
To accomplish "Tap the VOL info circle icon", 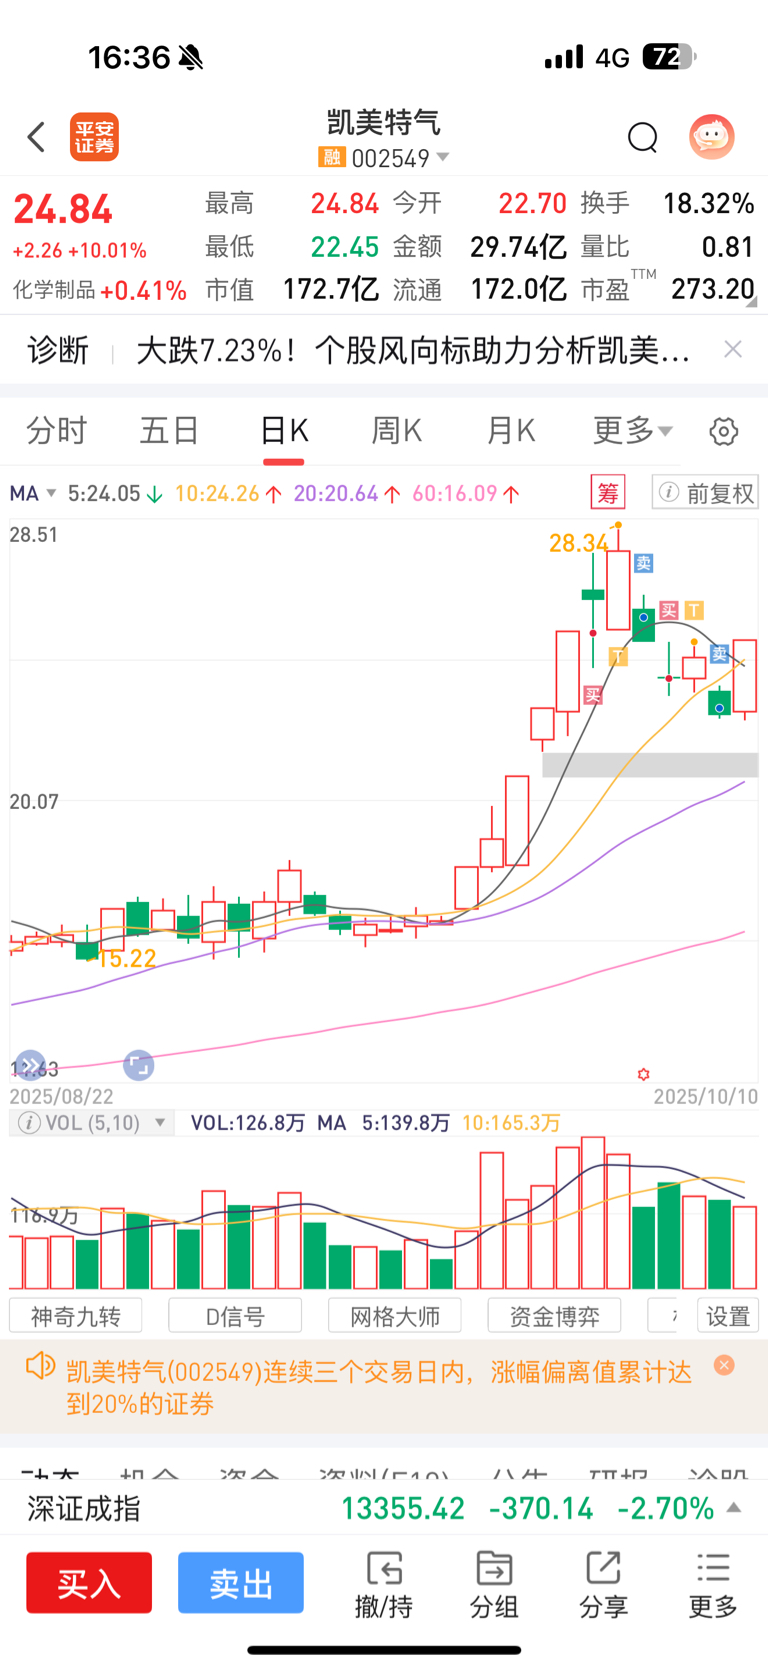I will [x=30, y=1123].
